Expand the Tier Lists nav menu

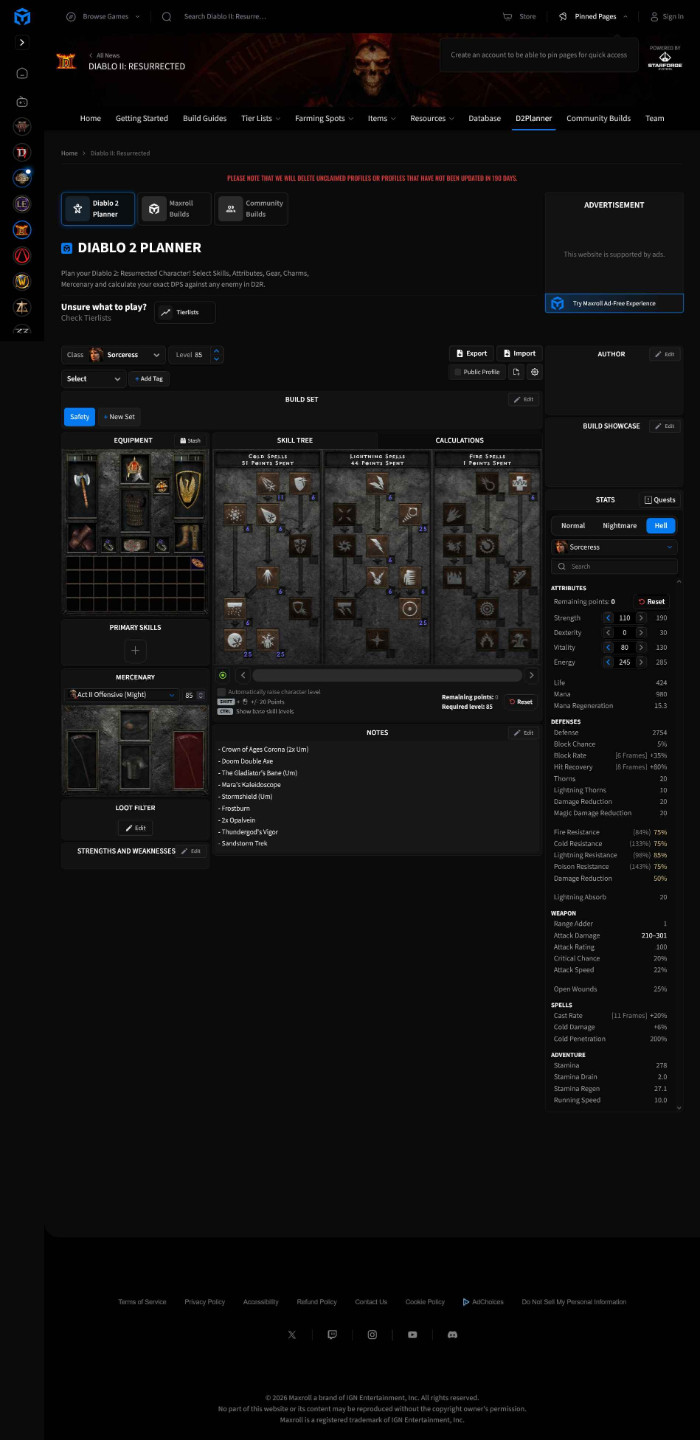click(260, 118)
